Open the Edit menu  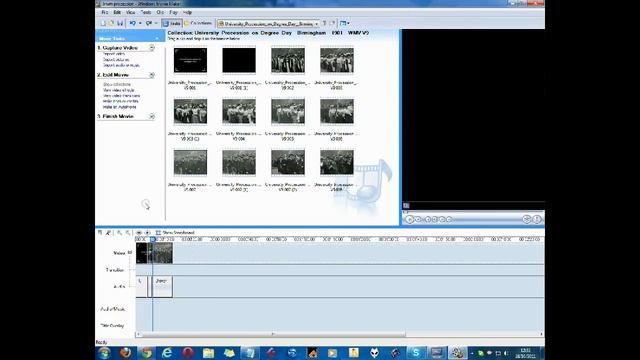point(117,13)
